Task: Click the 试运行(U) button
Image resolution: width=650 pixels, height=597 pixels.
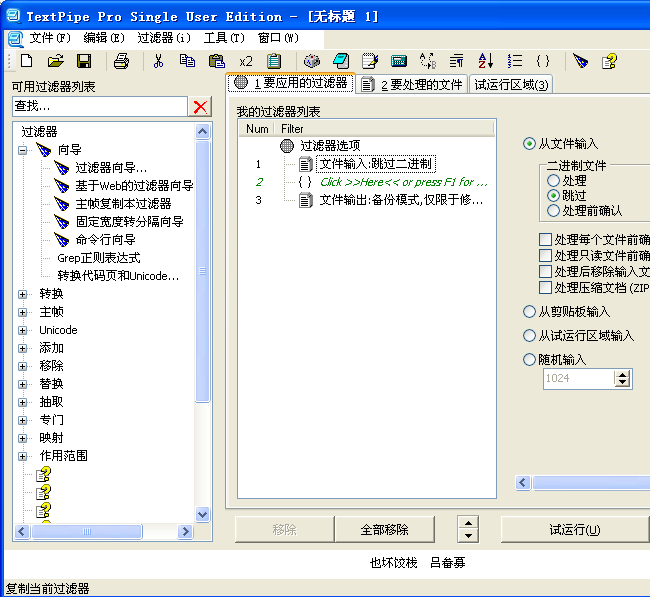Action: pyautogui.click(x=574, y=529)
